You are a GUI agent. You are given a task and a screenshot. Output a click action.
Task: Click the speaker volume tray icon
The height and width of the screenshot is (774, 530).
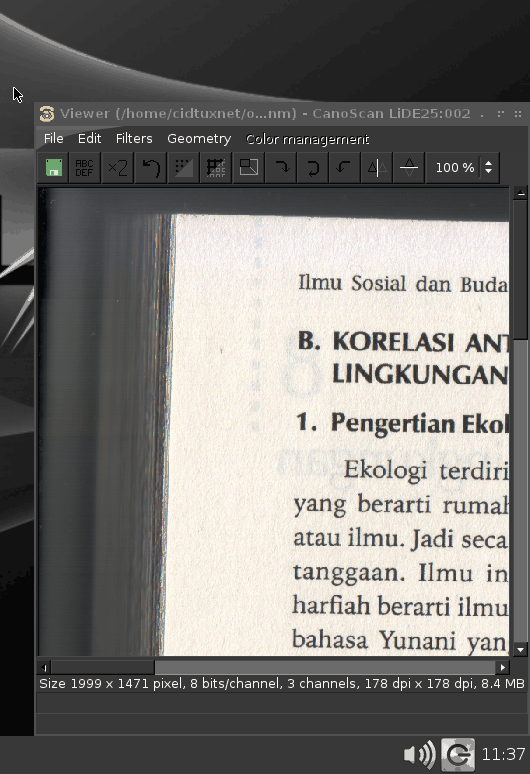419,754
